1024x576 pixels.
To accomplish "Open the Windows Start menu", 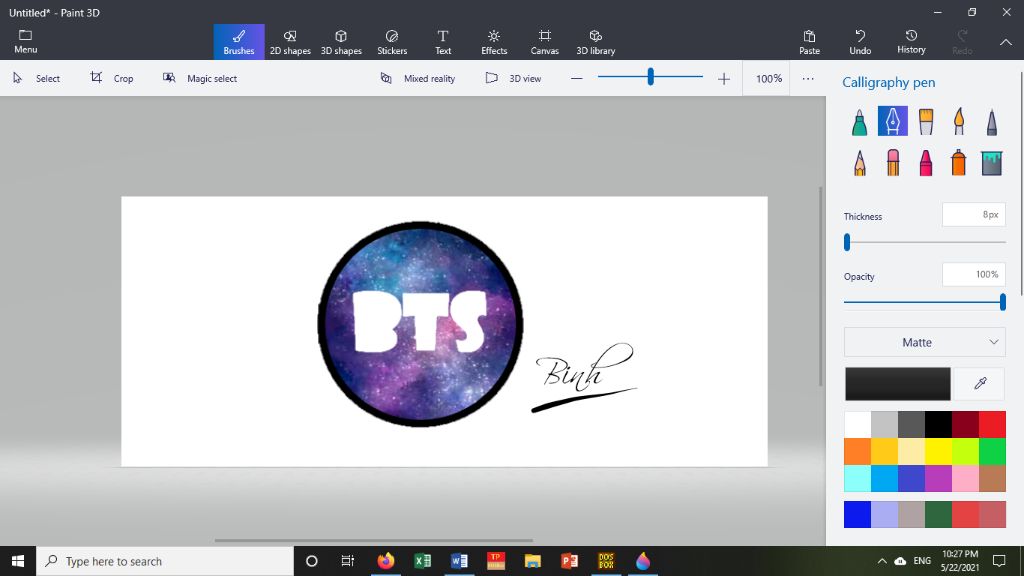I will pyautogui.click(x=18, y=561).
